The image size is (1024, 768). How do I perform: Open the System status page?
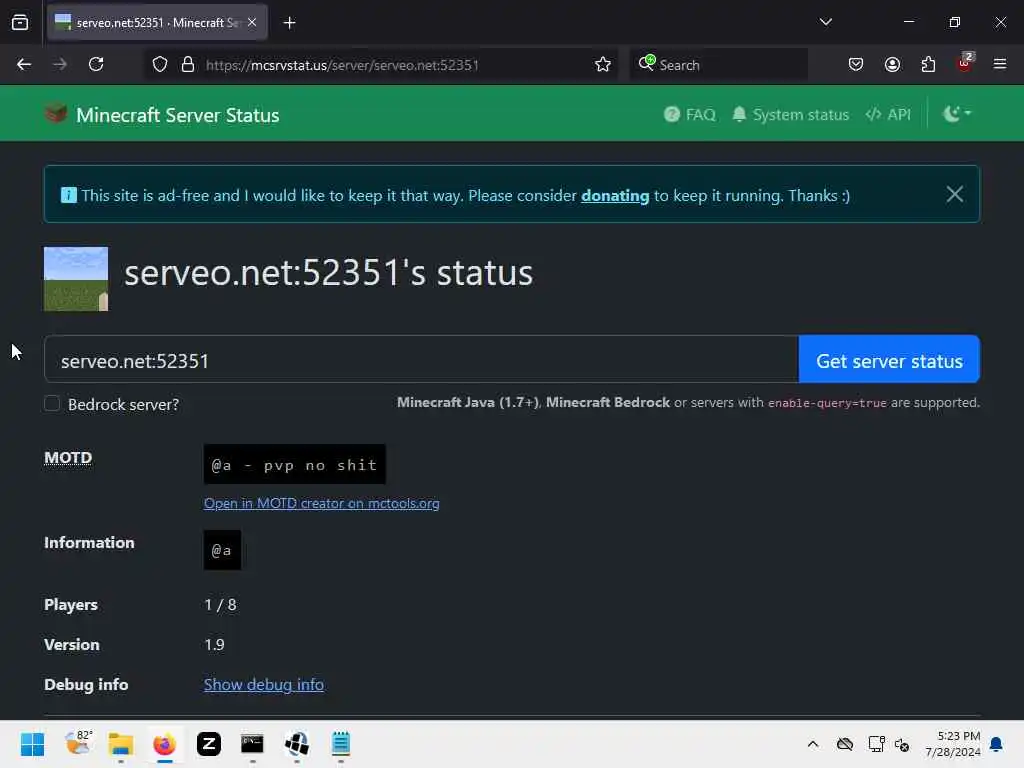[x=791, y=115]
